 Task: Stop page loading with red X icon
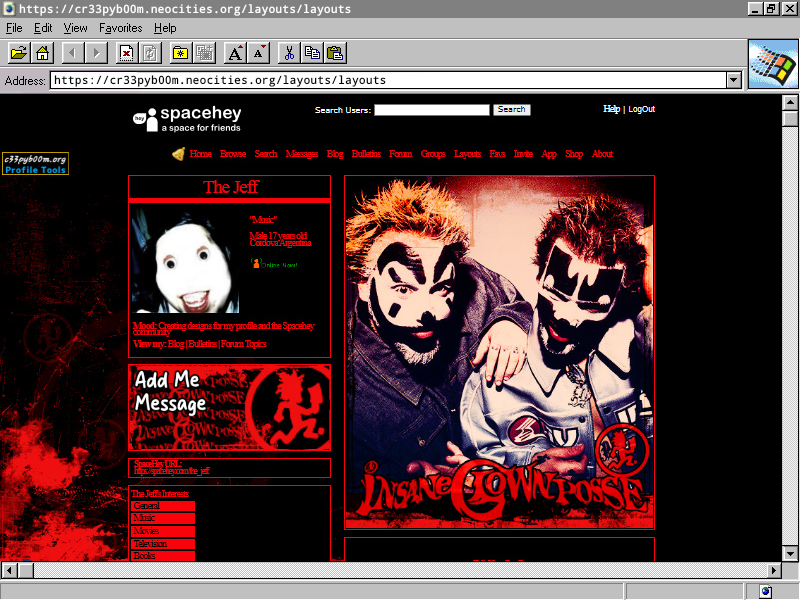click(127, 53)
